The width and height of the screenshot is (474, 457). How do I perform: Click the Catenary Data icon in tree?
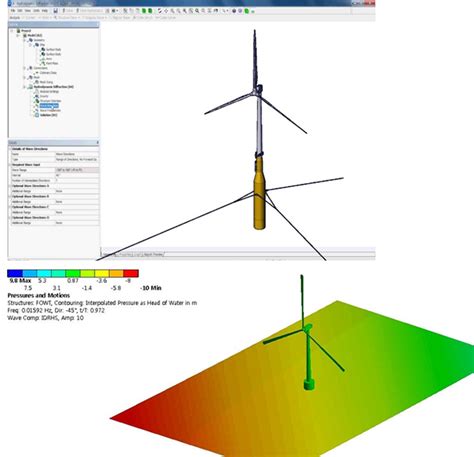click(37, 73)
